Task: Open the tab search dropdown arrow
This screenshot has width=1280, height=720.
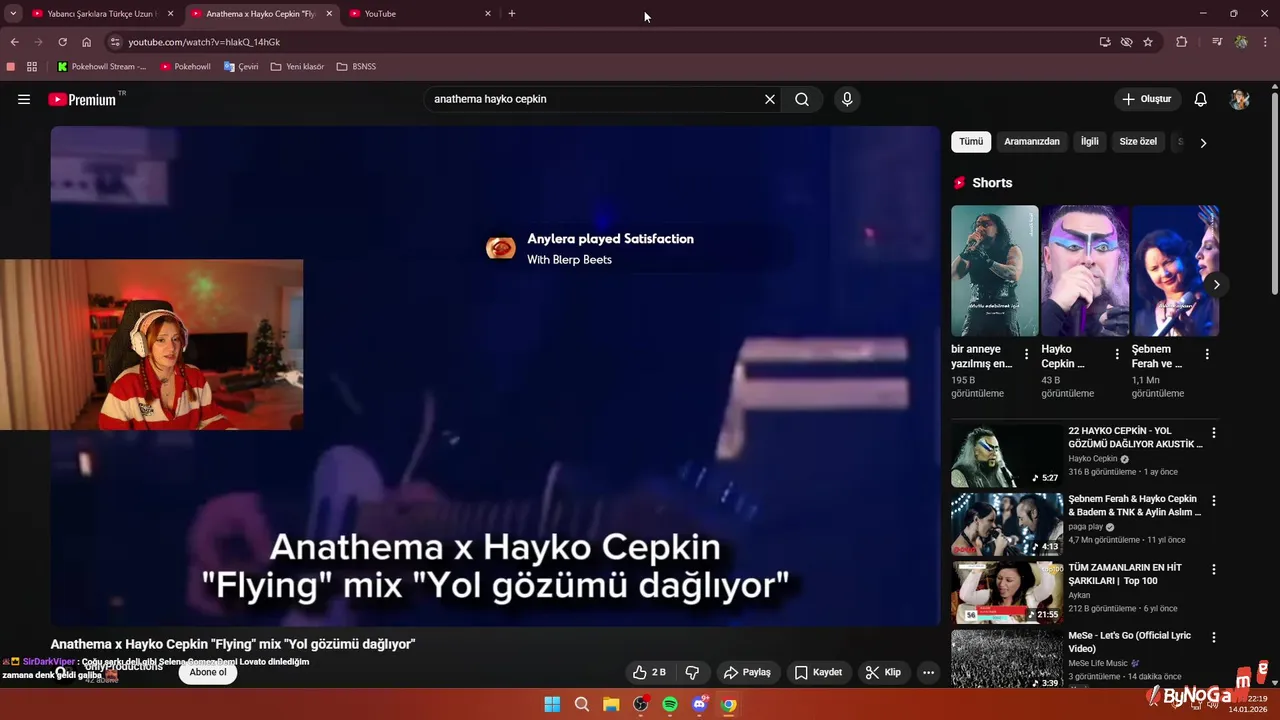Action: [13, 14]
